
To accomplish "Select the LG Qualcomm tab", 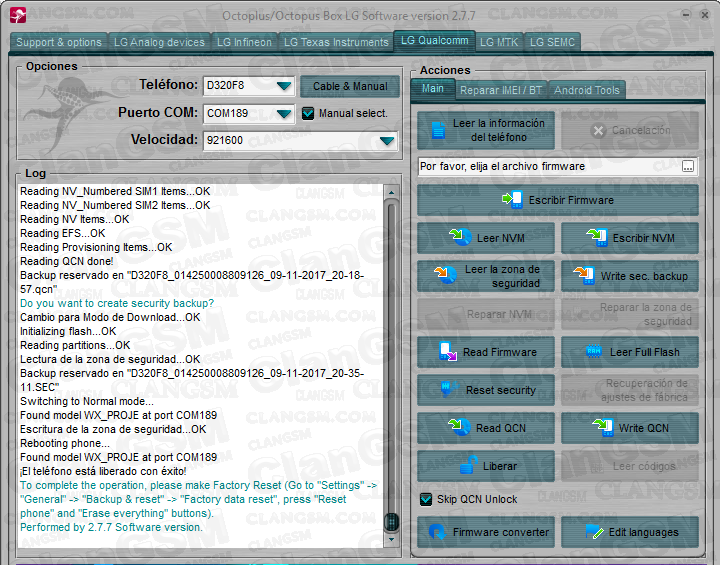I will click(434, 41).
